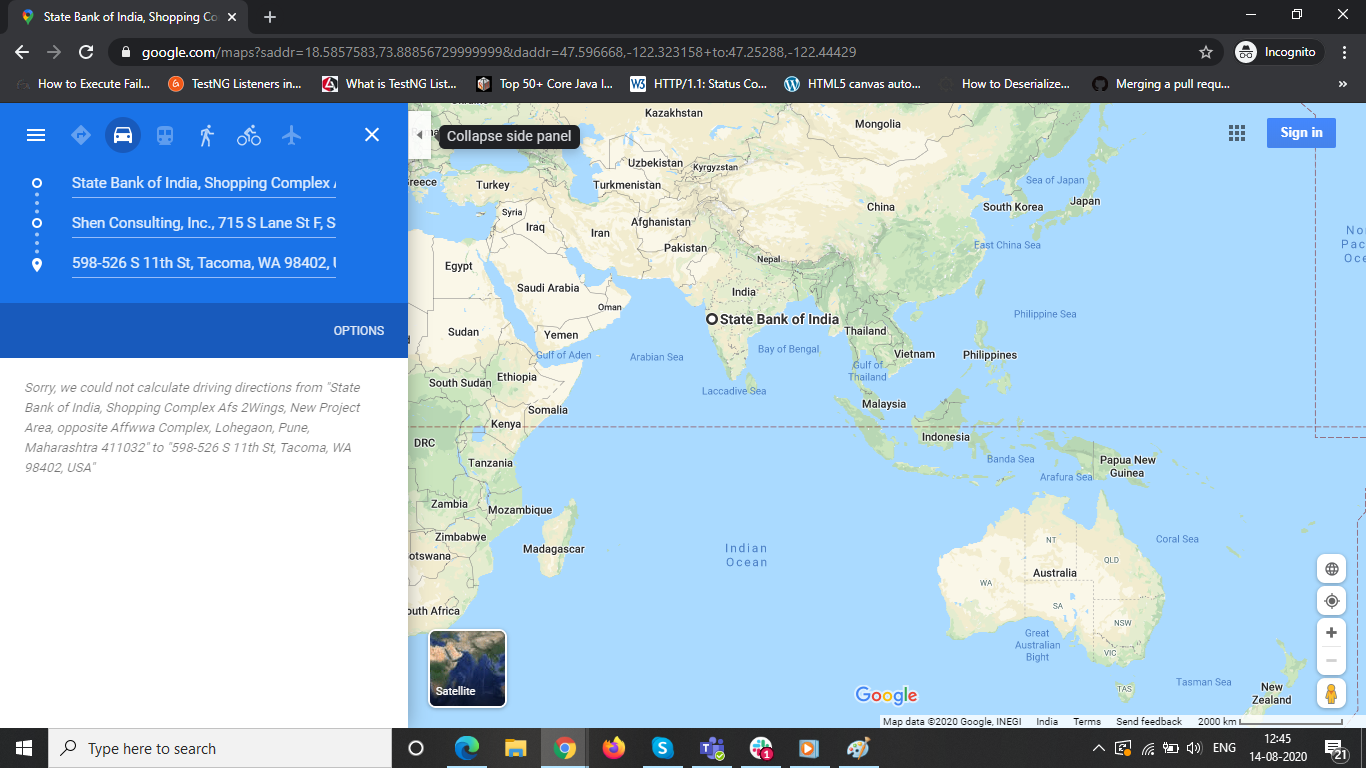Click State Bank of India map marker

pos(712,319)
